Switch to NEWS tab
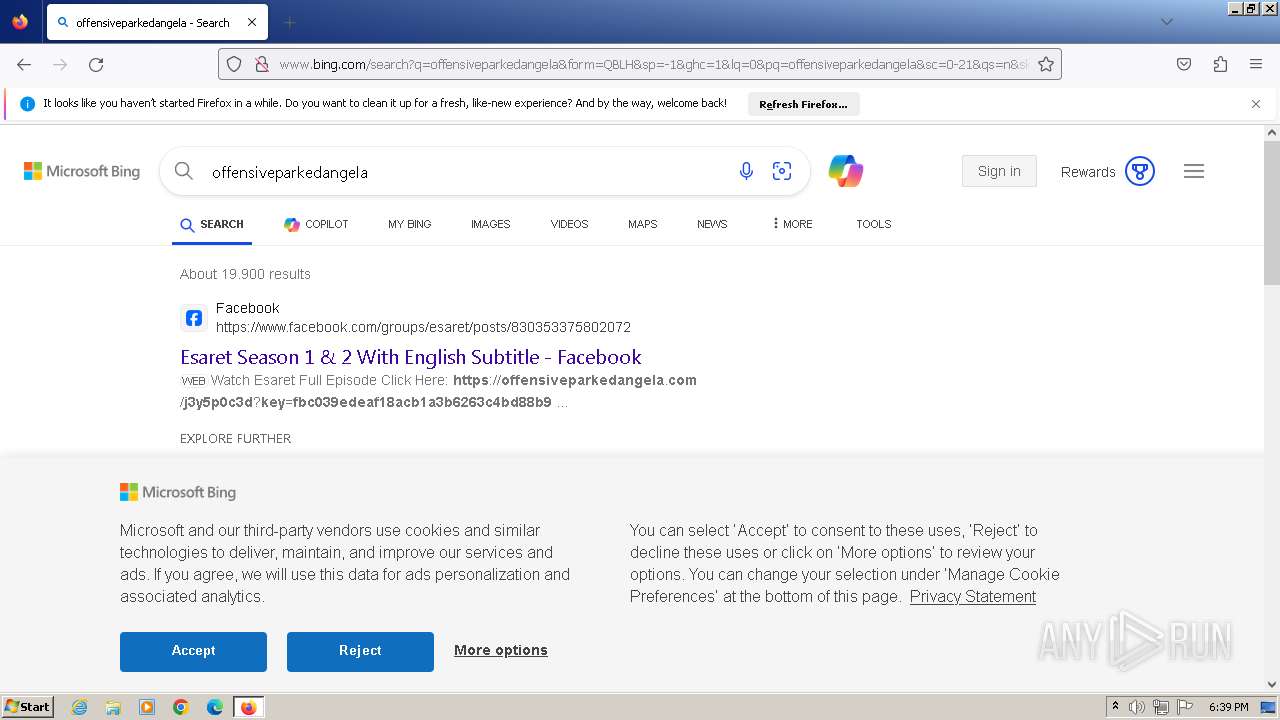 tap(712, 224)
